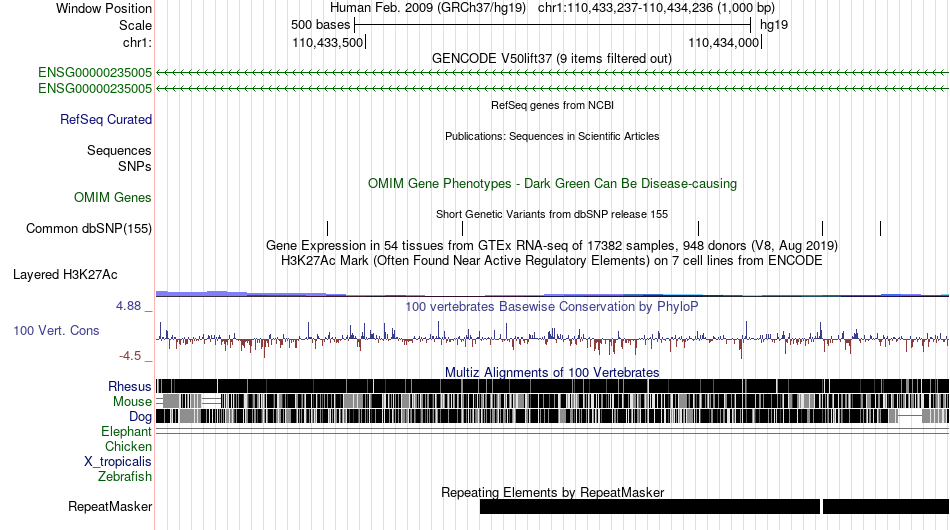Click the H3K27Ac Mark ENCODE title
The image size is (950, 530).
click(x=552, y=260)
